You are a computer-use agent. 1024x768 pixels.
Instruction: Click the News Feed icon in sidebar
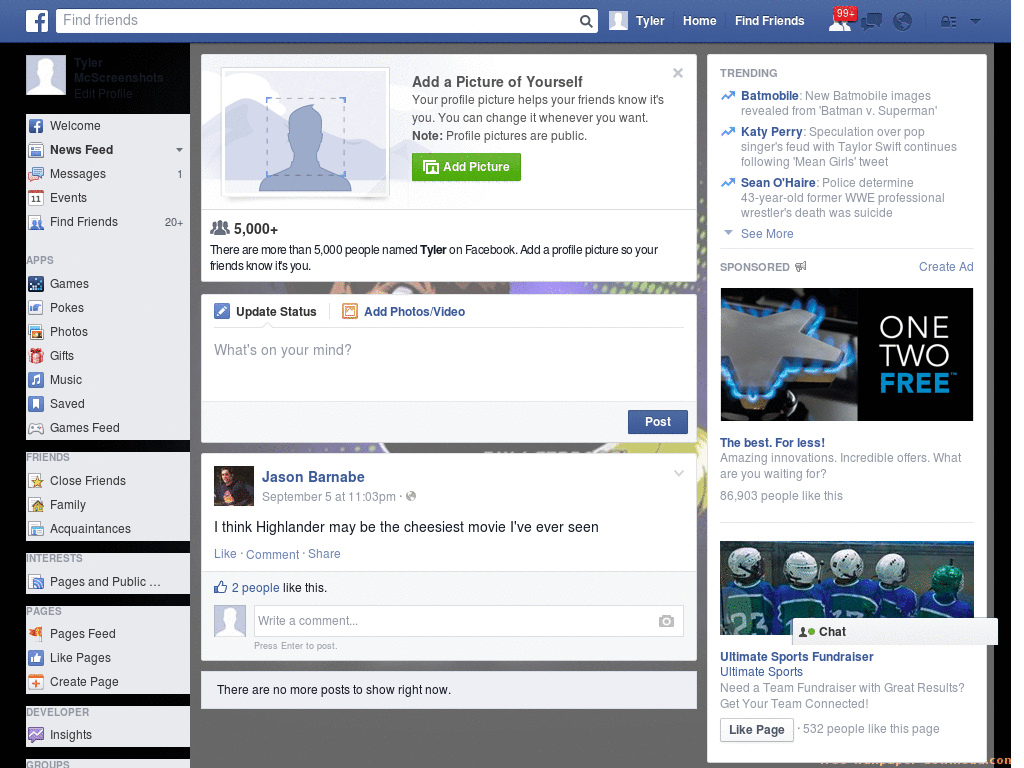pyautogui.click(x=36, y=150)
